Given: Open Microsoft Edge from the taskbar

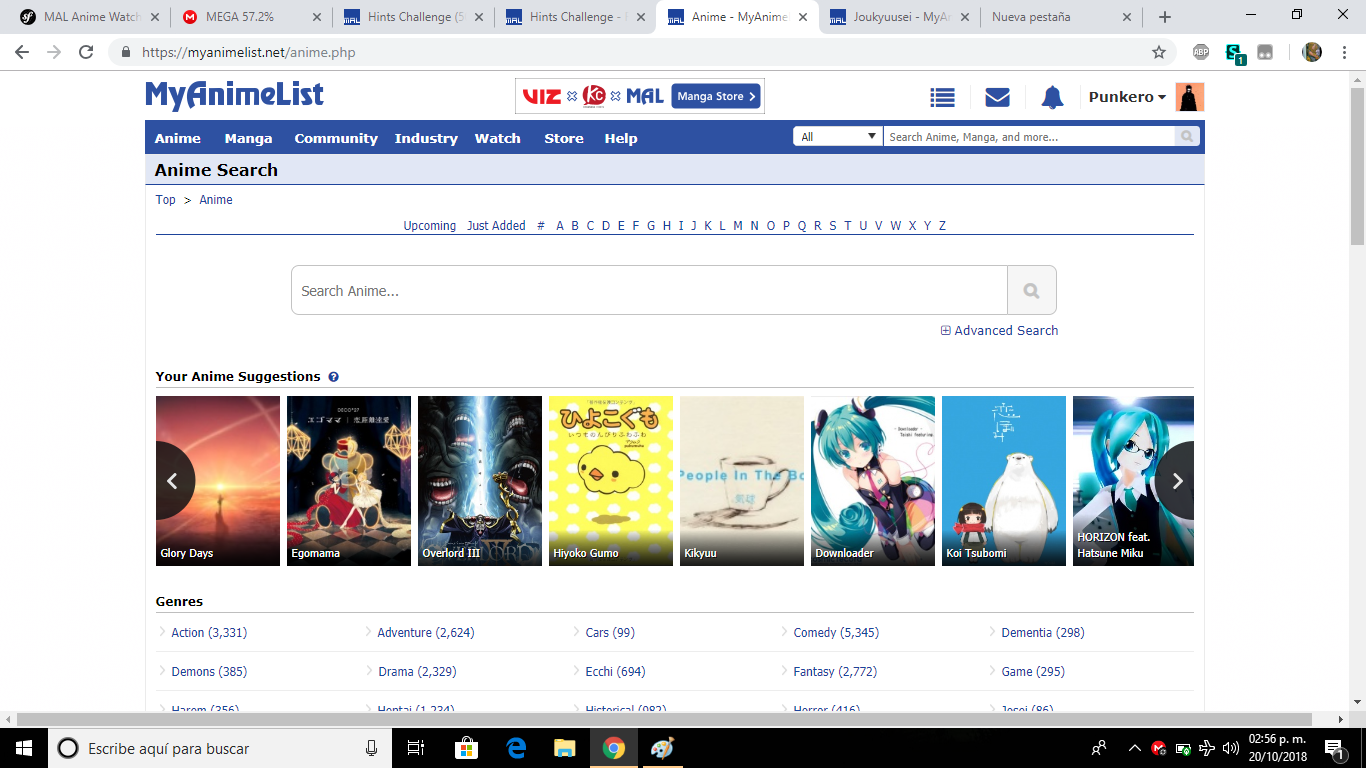Looking at the screenshot, I should (x=516, y=748).
